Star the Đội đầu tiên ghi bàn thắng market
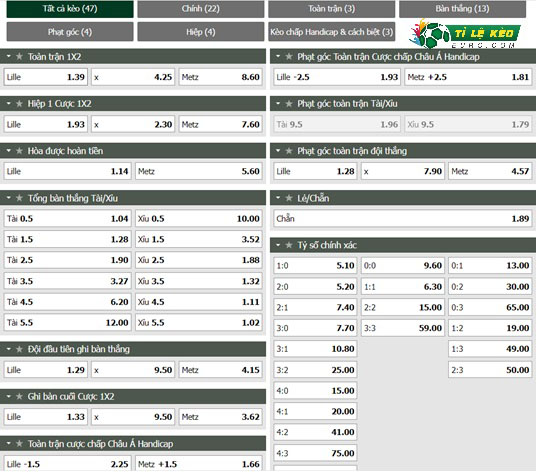The image size is (536, 472). coord(19,349)
